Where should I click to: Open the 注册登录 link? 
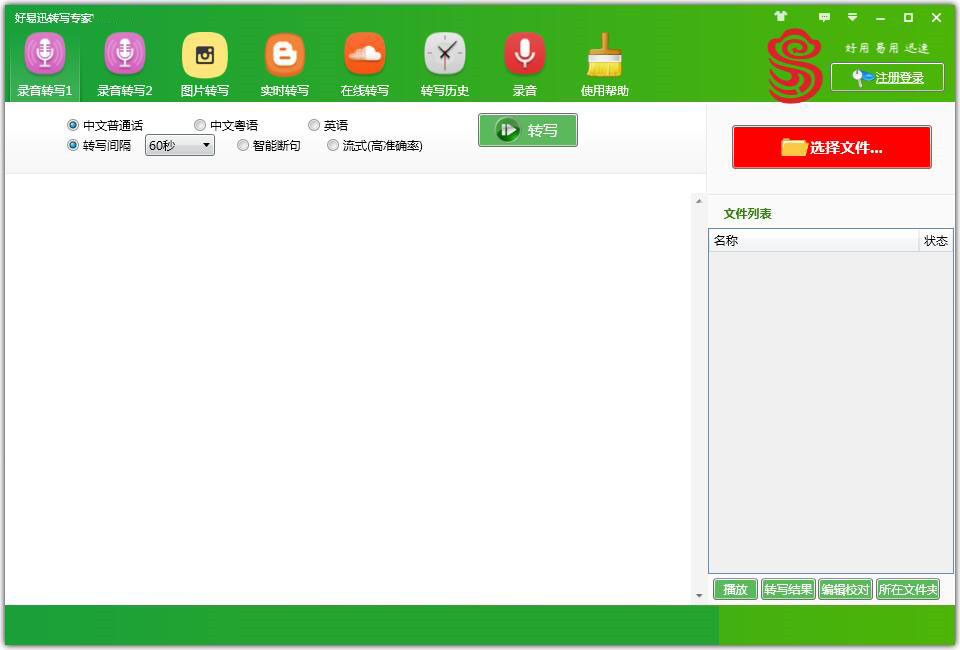(887, 77)
